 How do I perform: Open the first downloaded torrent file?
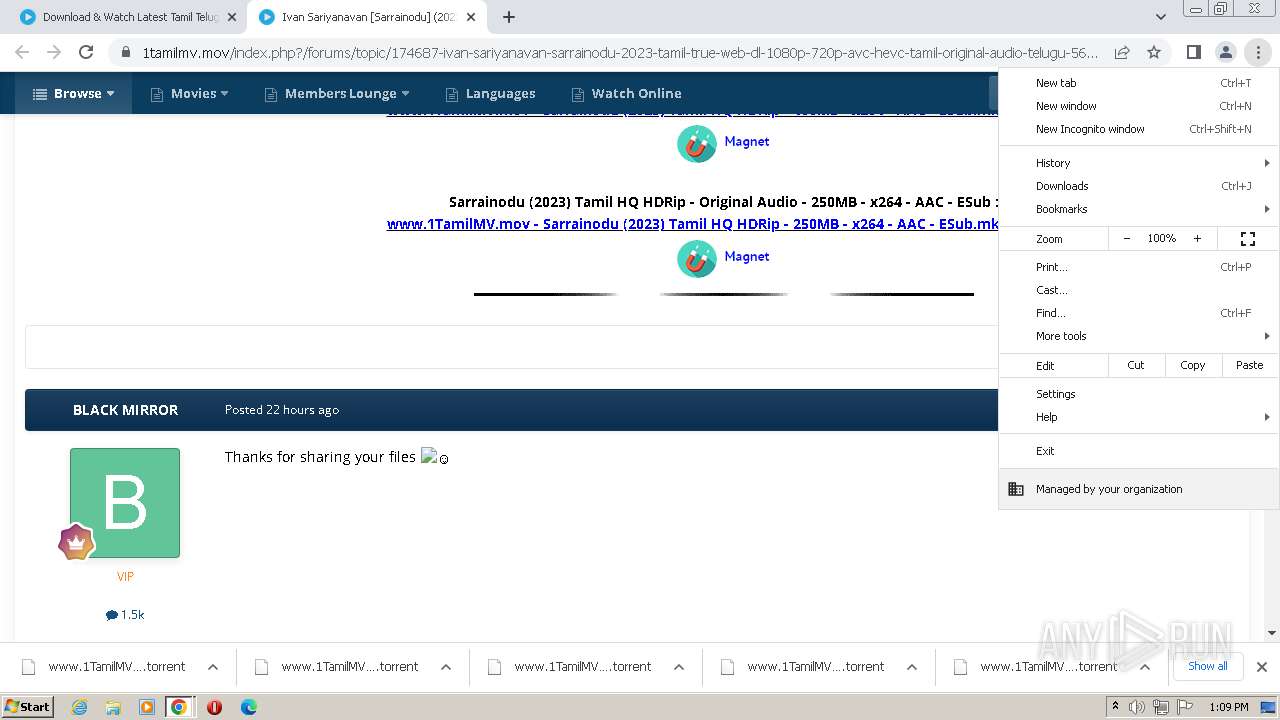click(105, 667)
